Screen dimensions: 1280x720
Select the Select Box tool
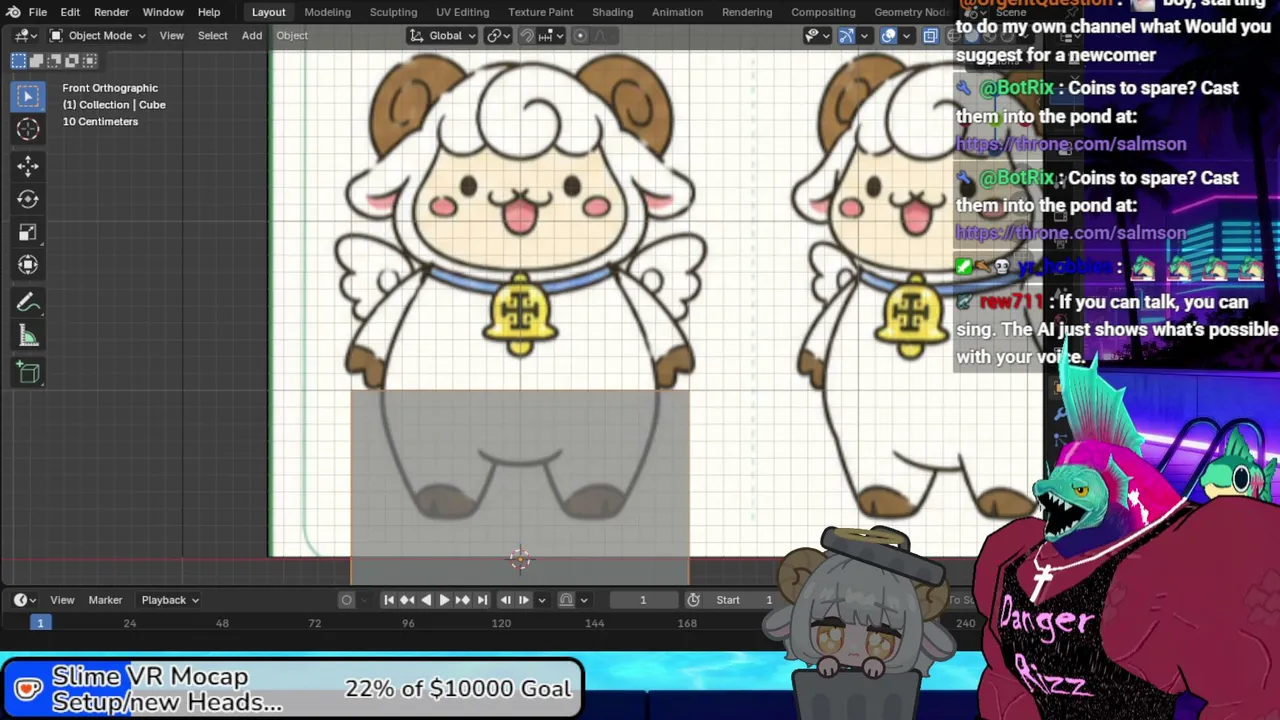[x=28, y=97]
